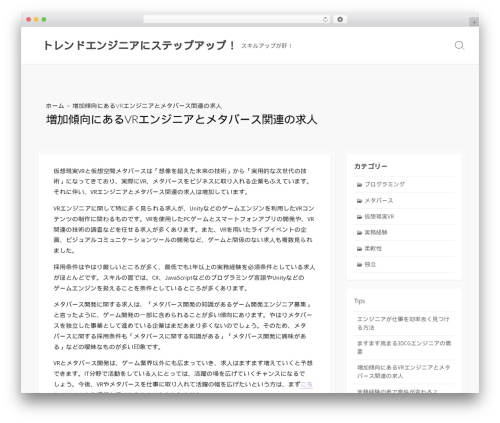Click the browser reload icon
This screenshot has height=423, width=500.
[x=325, y=19]
